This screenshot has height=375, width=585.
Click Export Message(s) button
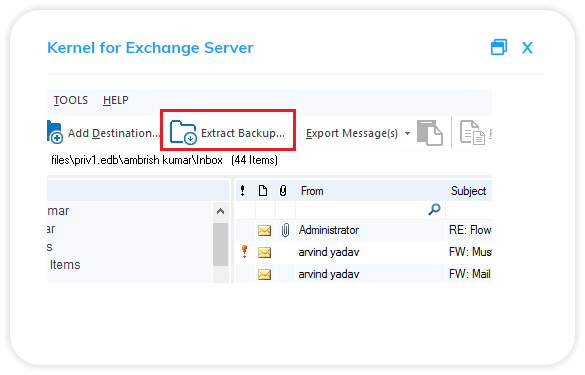click(x=352, y=133)
